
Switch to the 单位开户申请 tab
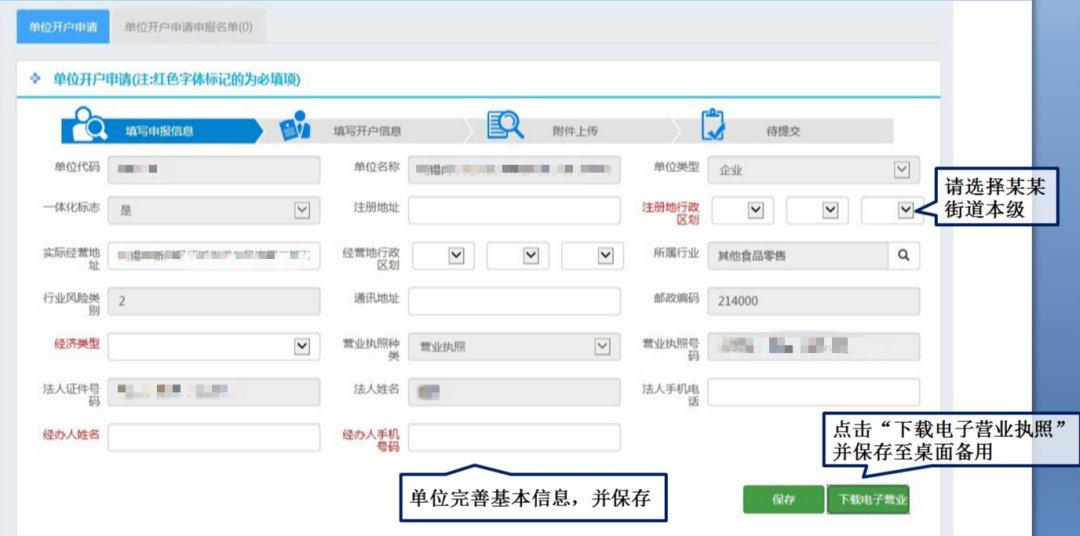63,28
